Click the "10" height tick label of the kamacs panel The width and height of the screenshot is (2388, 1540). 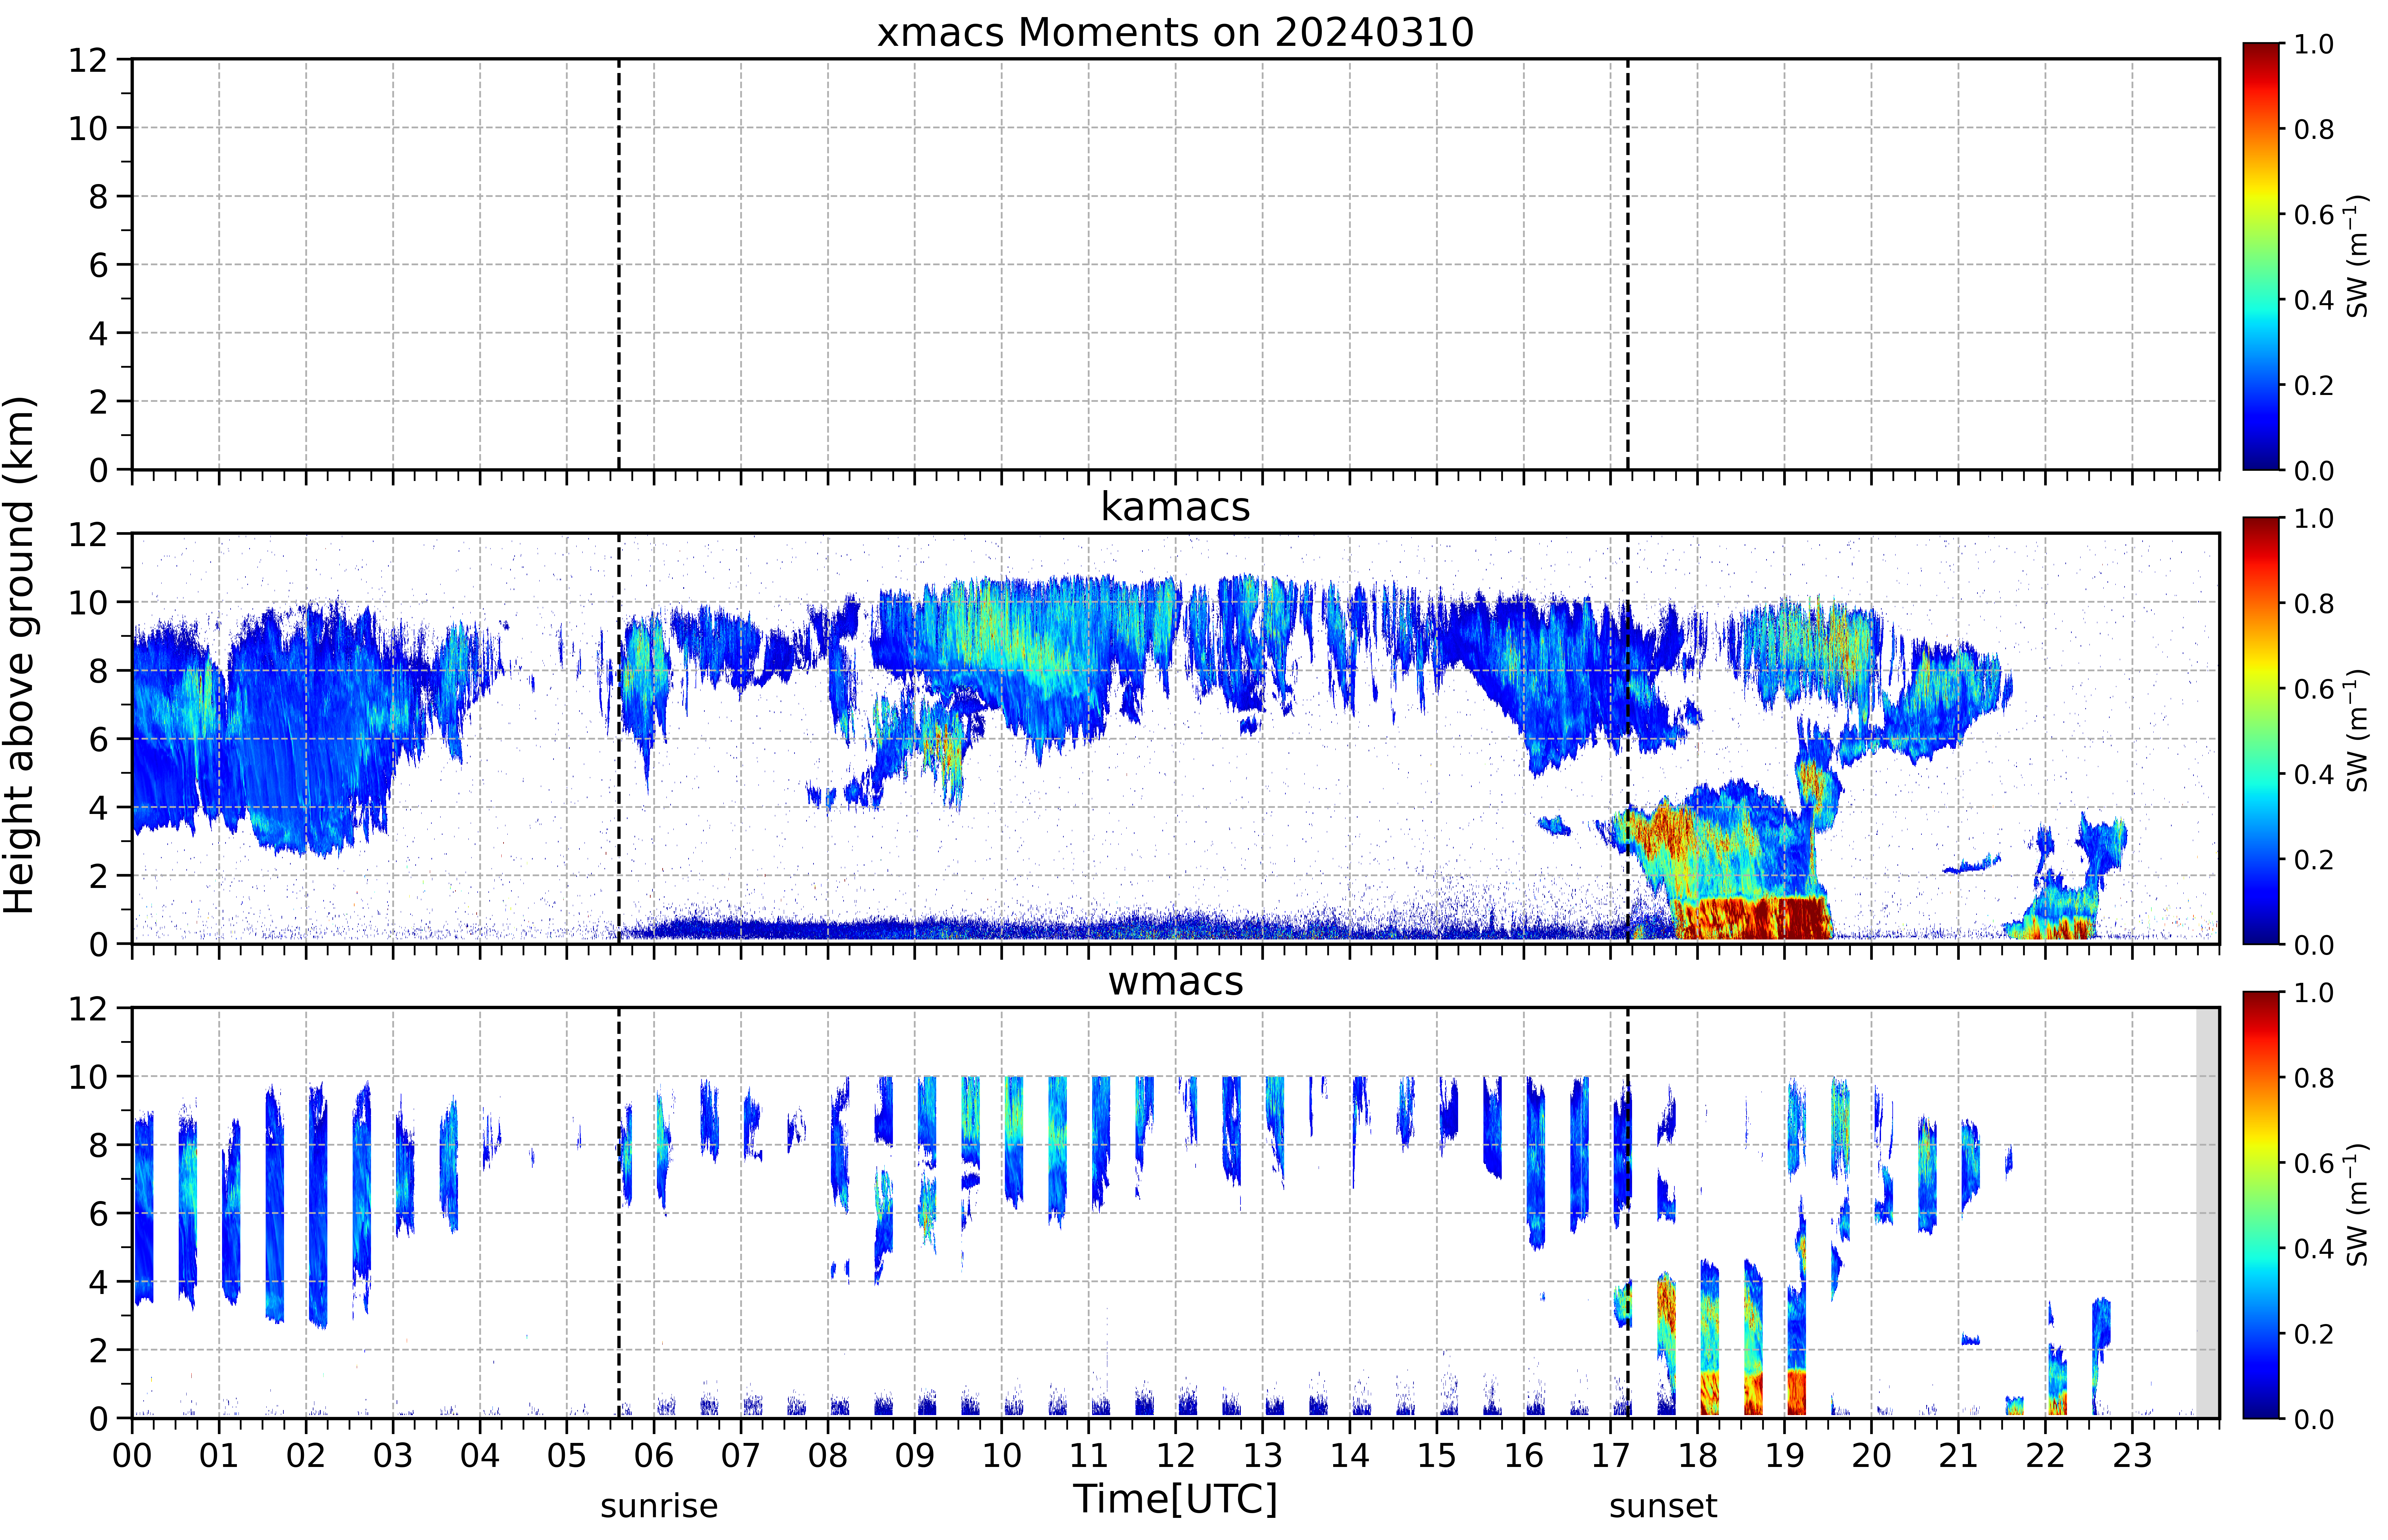coord(88,603)
